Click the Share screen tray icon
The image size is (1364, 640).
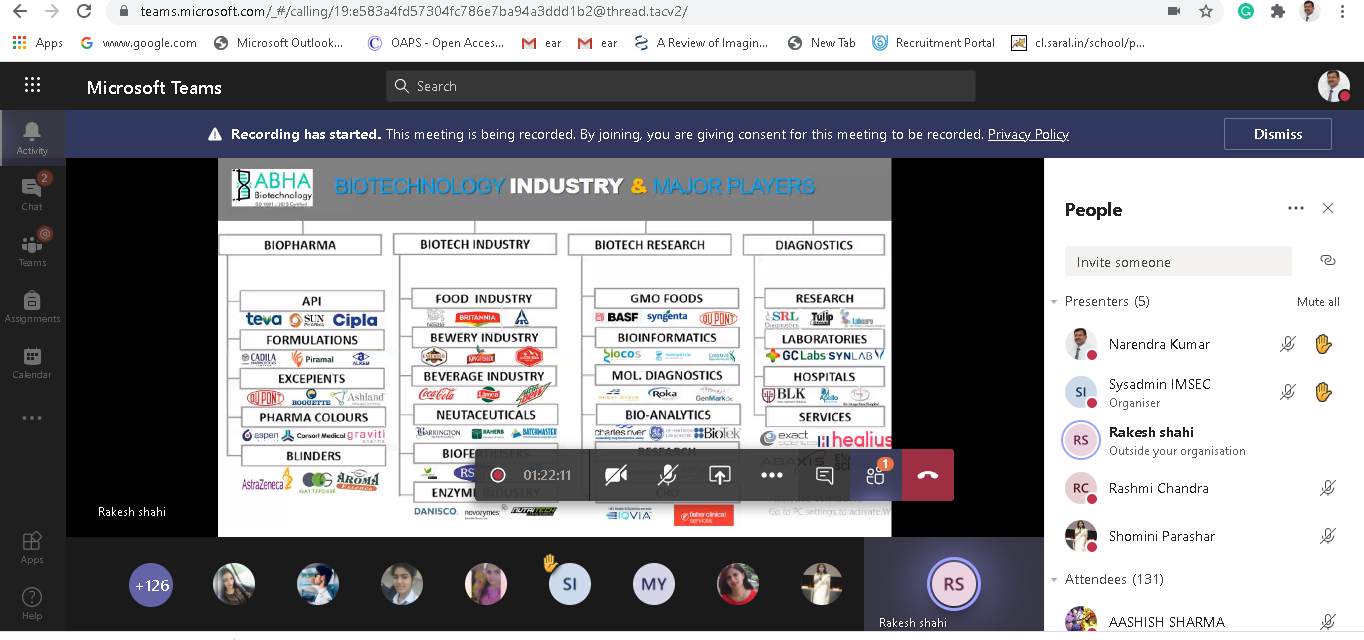tap(720, 475)
